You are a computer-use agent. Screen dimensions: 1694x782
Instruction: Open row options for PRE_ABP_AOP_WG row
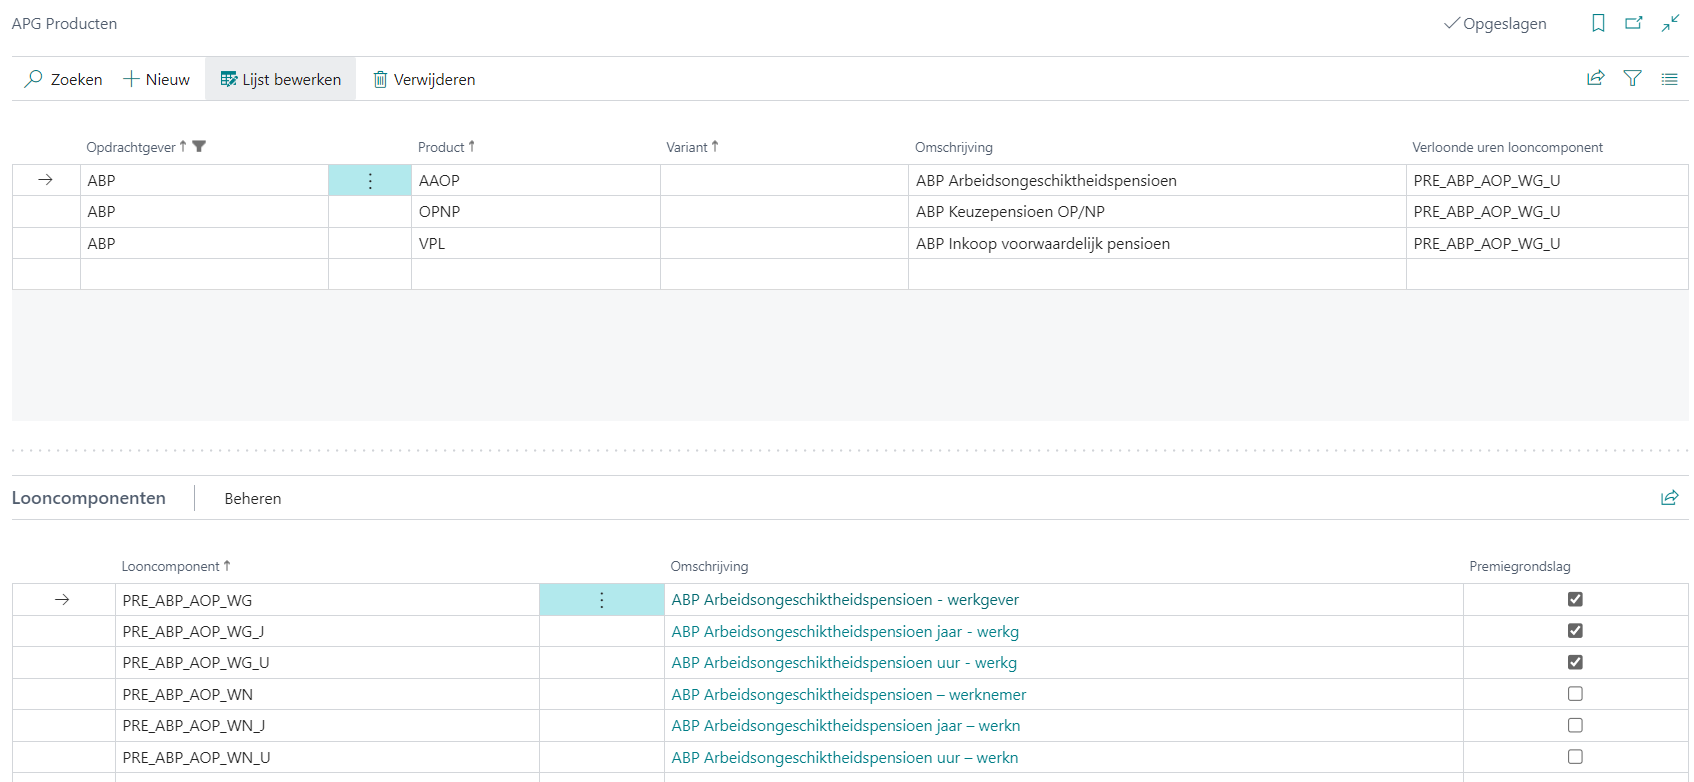(x=601, y=600)
